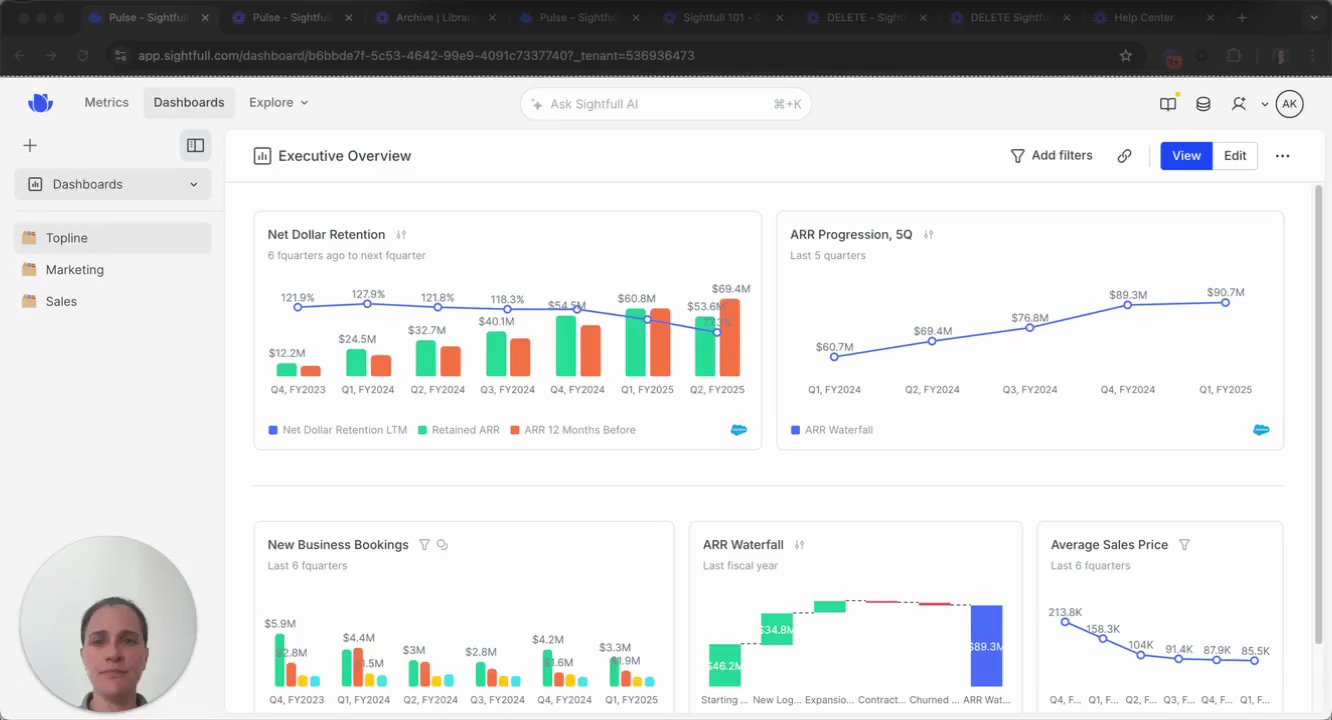
Task: Open the browser three-dot menu
Action: pos(1314,56)
